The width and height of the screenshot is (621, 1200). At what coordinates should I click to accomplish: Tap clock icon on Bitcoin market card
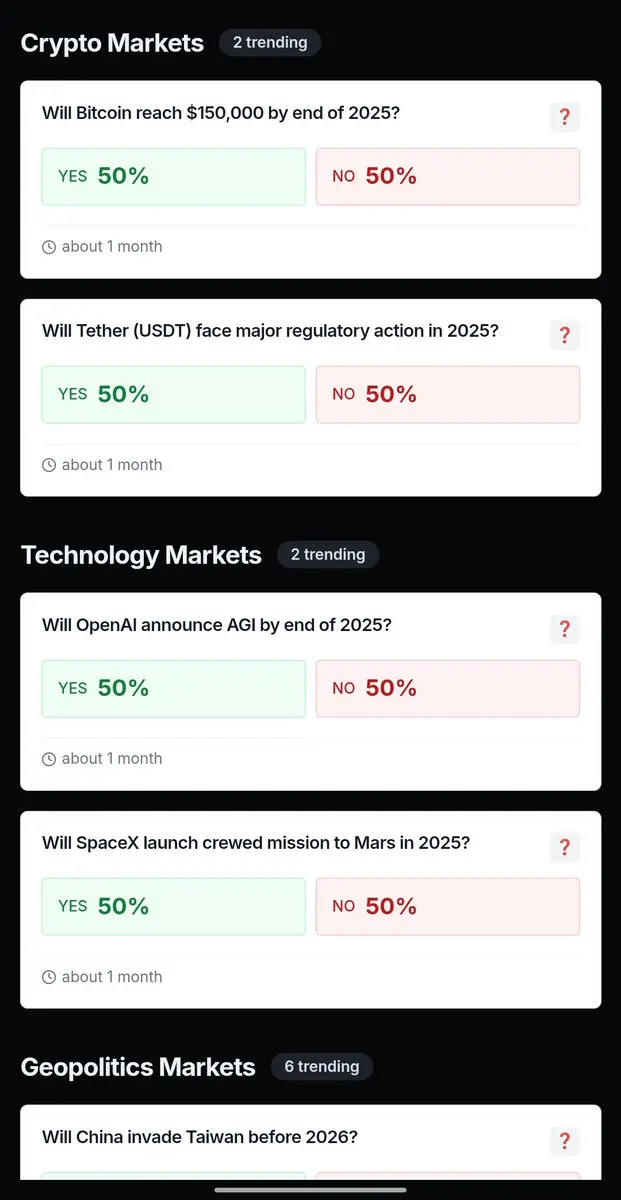49,247
